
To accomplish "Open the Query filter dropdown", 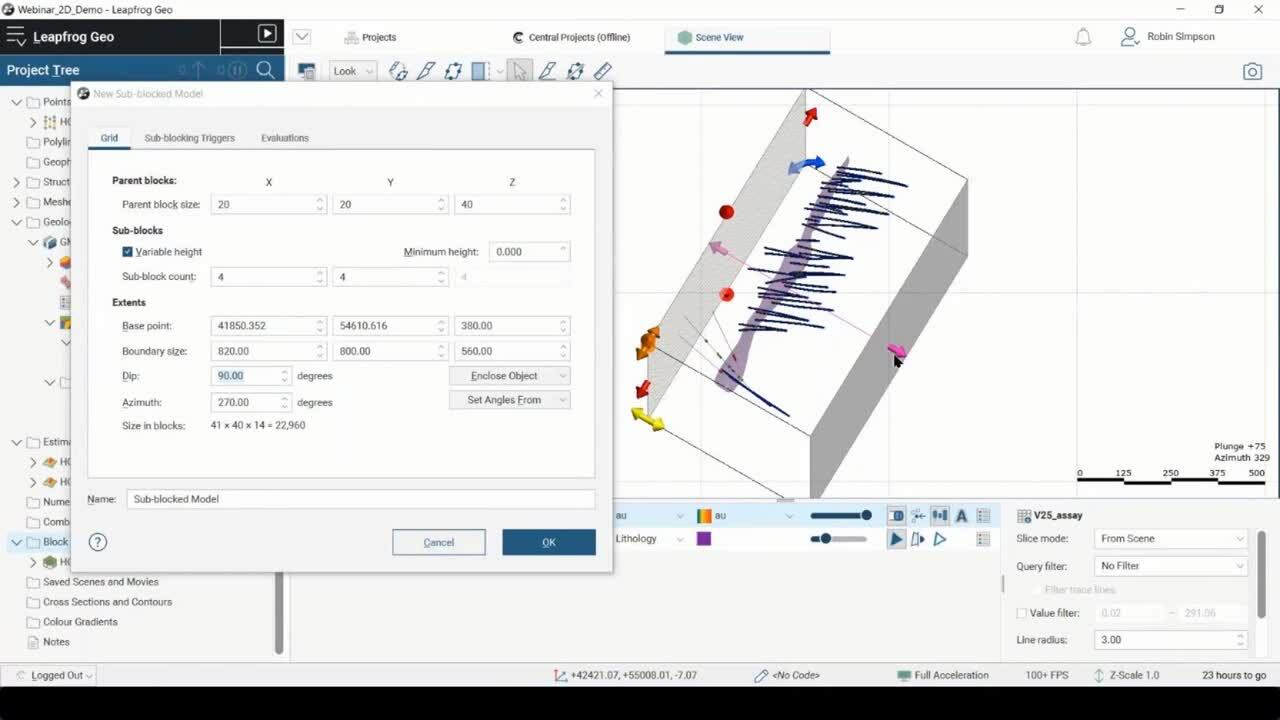I will (x=1171, y=566).
